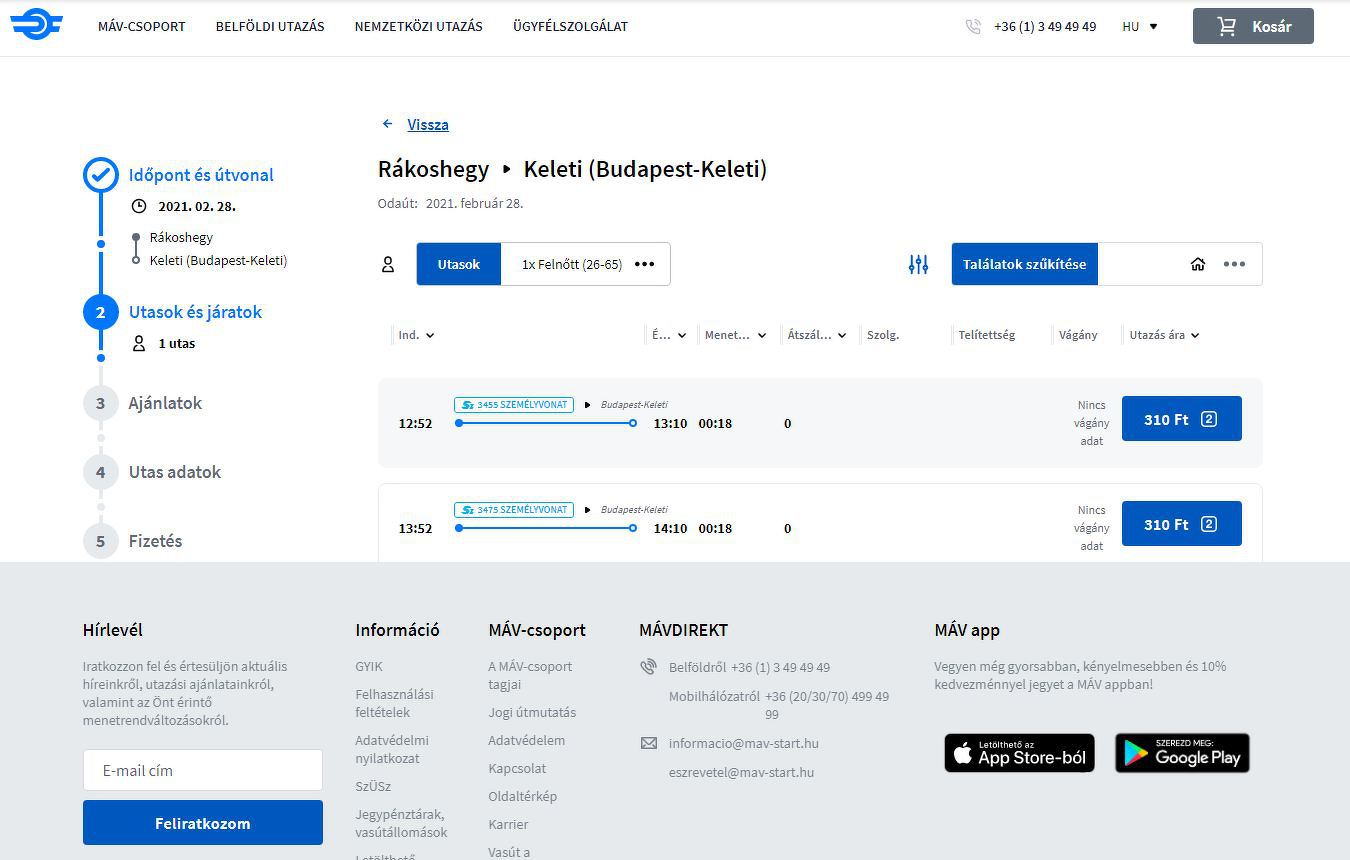Select 310 Ft ticket for 12:52 train

click(1181, 419)
